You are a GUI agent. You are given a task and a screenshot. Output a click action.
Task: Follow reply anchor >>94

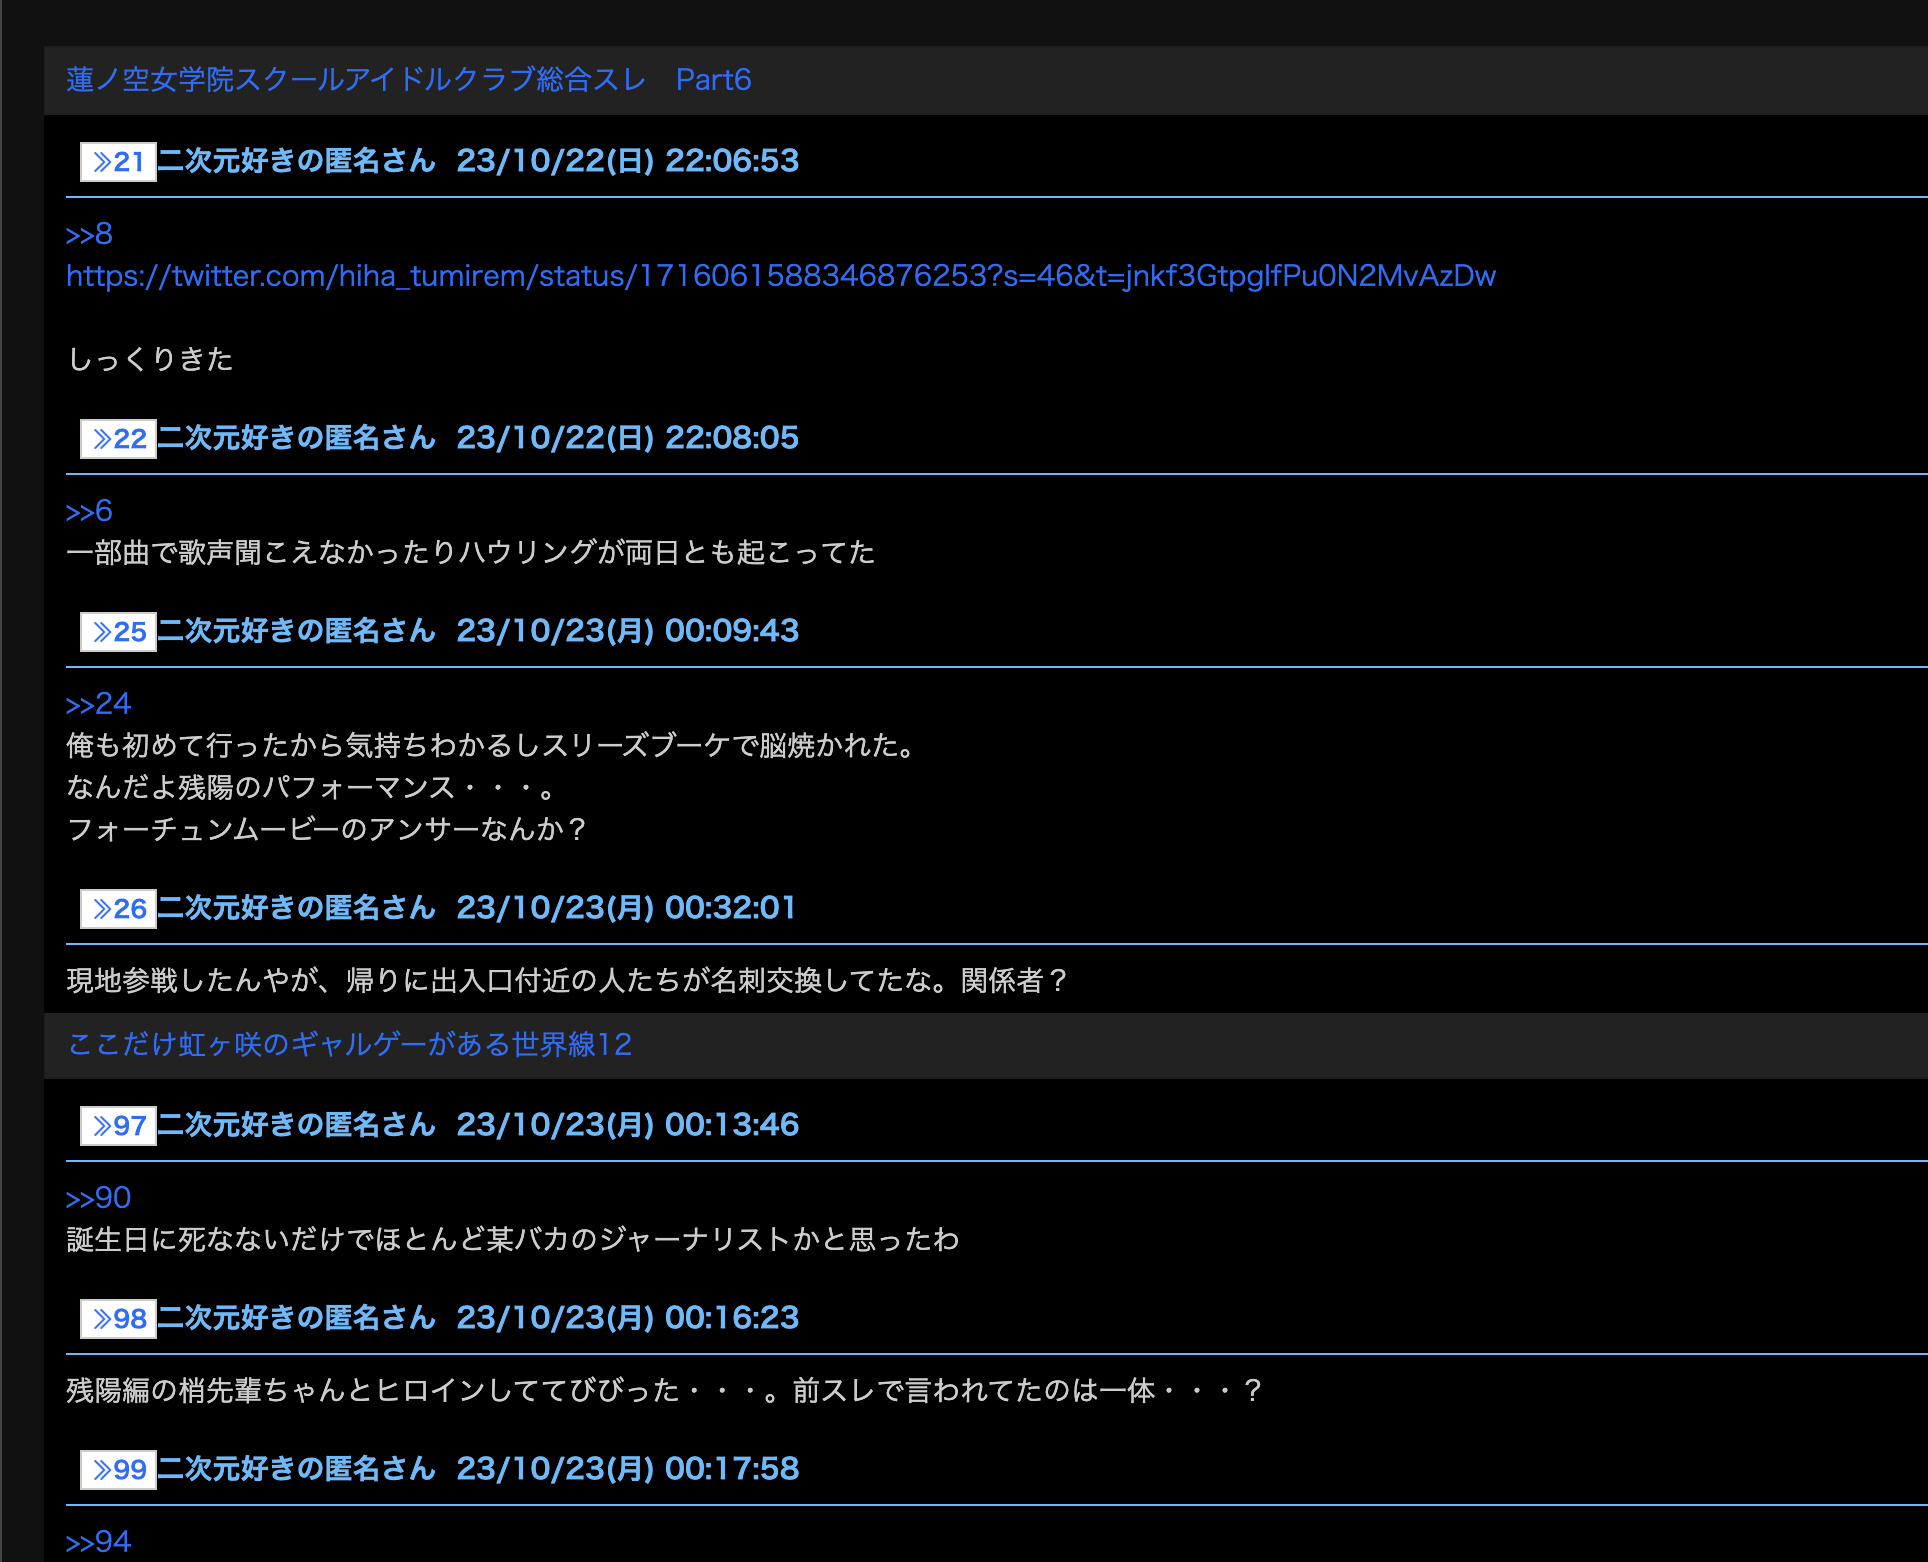(98, 1543)
